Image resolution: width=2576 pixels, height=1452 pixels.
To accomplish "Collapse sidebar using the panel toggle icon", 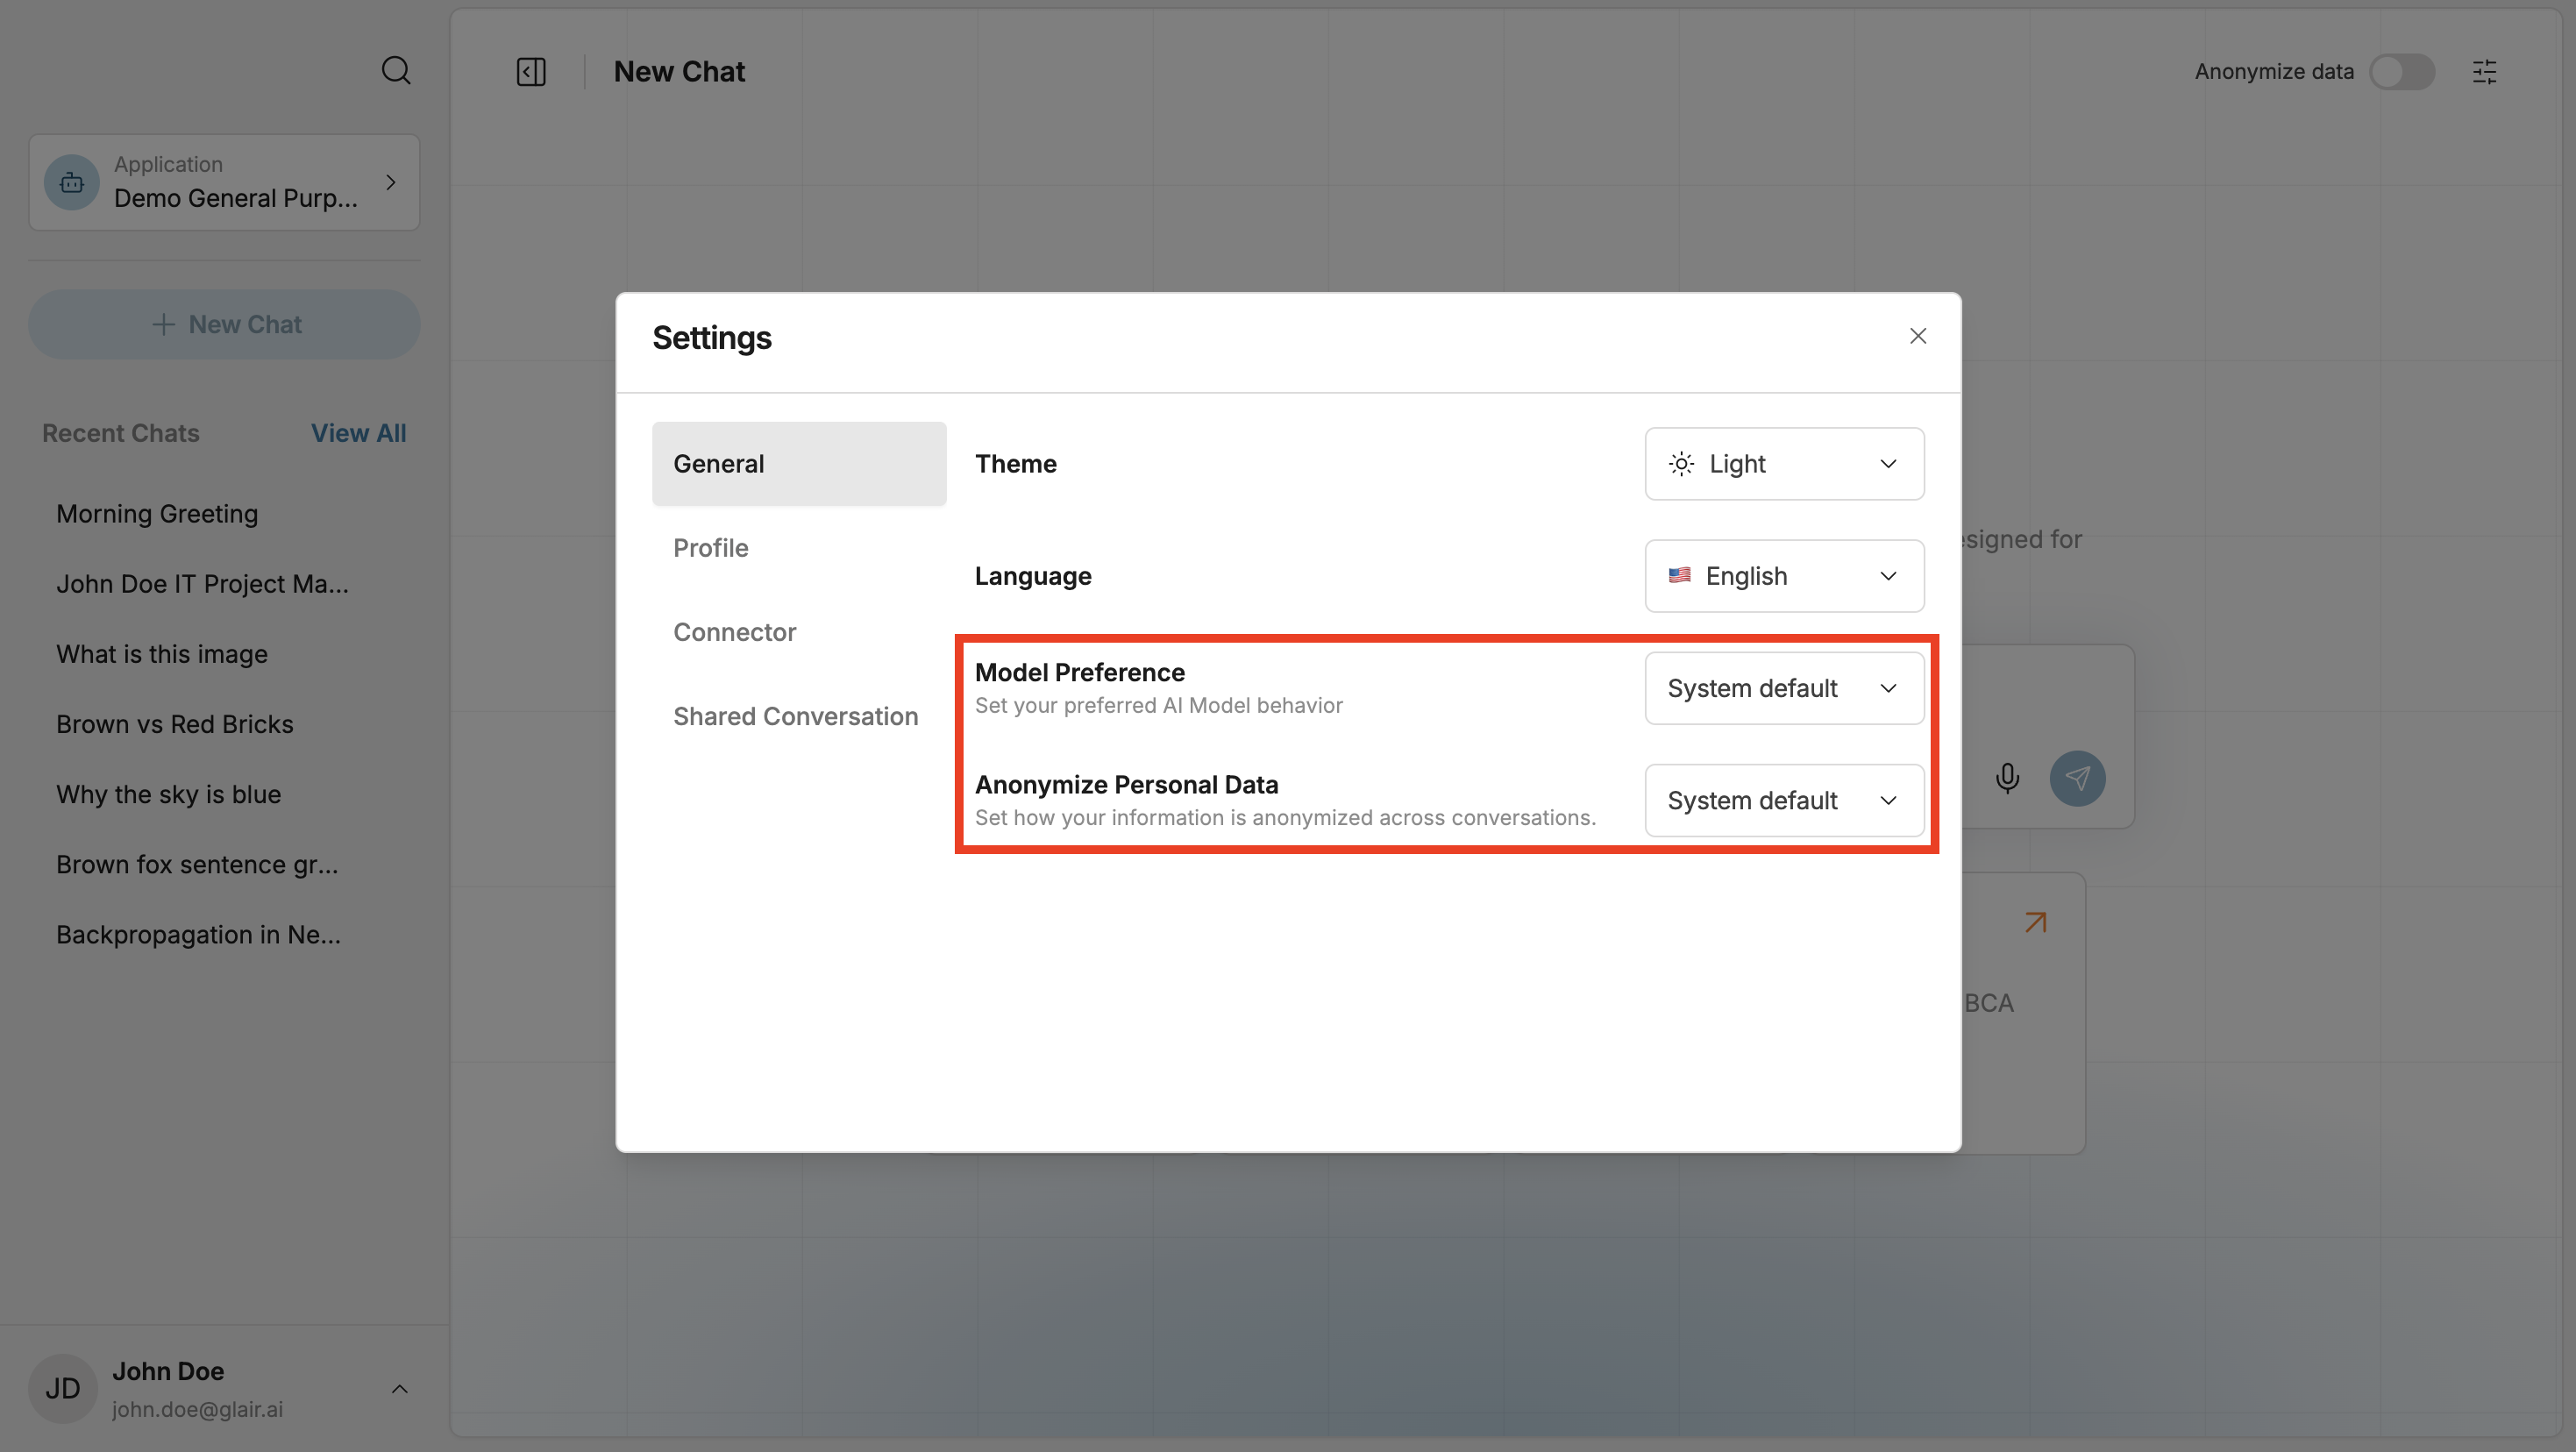I will (531, 72).
